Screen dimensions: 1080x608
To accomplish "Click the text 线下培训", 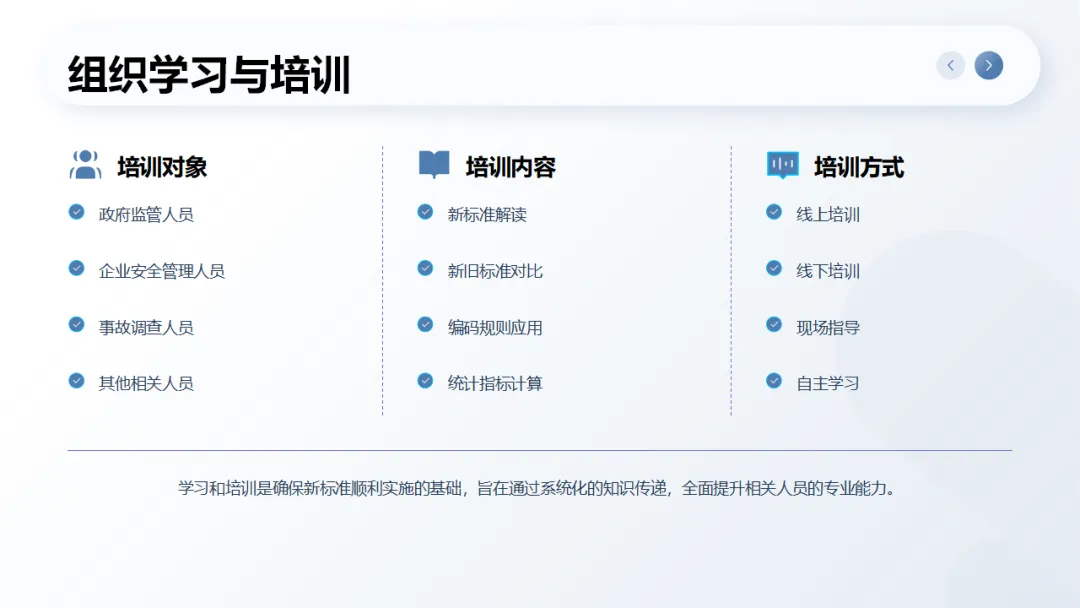I will pyautogui.click(x=828, y=271).
